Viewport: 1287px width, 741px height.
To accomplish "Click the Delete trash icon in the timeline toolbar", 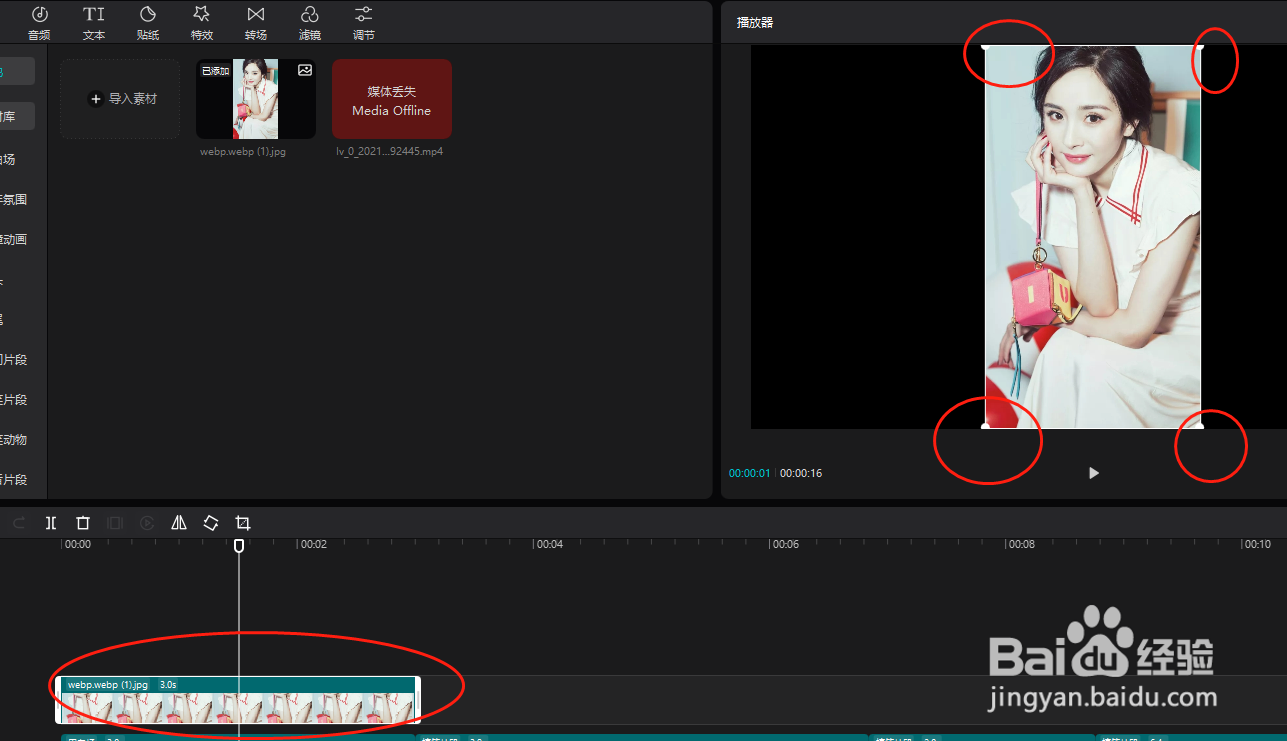I will pyautogui.click(x=83, y=523).
